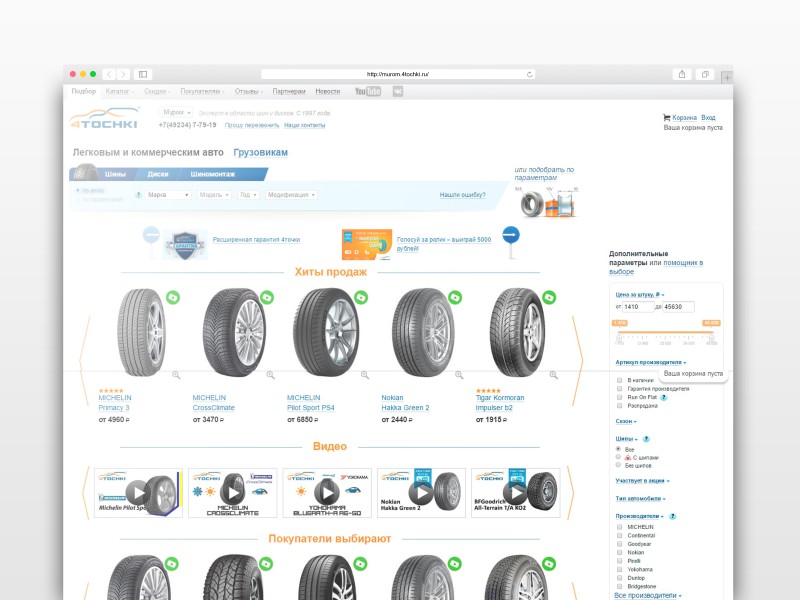Next slide arrow in Хиты продаж carousel
800x600 pixels.
click(578, 361)
